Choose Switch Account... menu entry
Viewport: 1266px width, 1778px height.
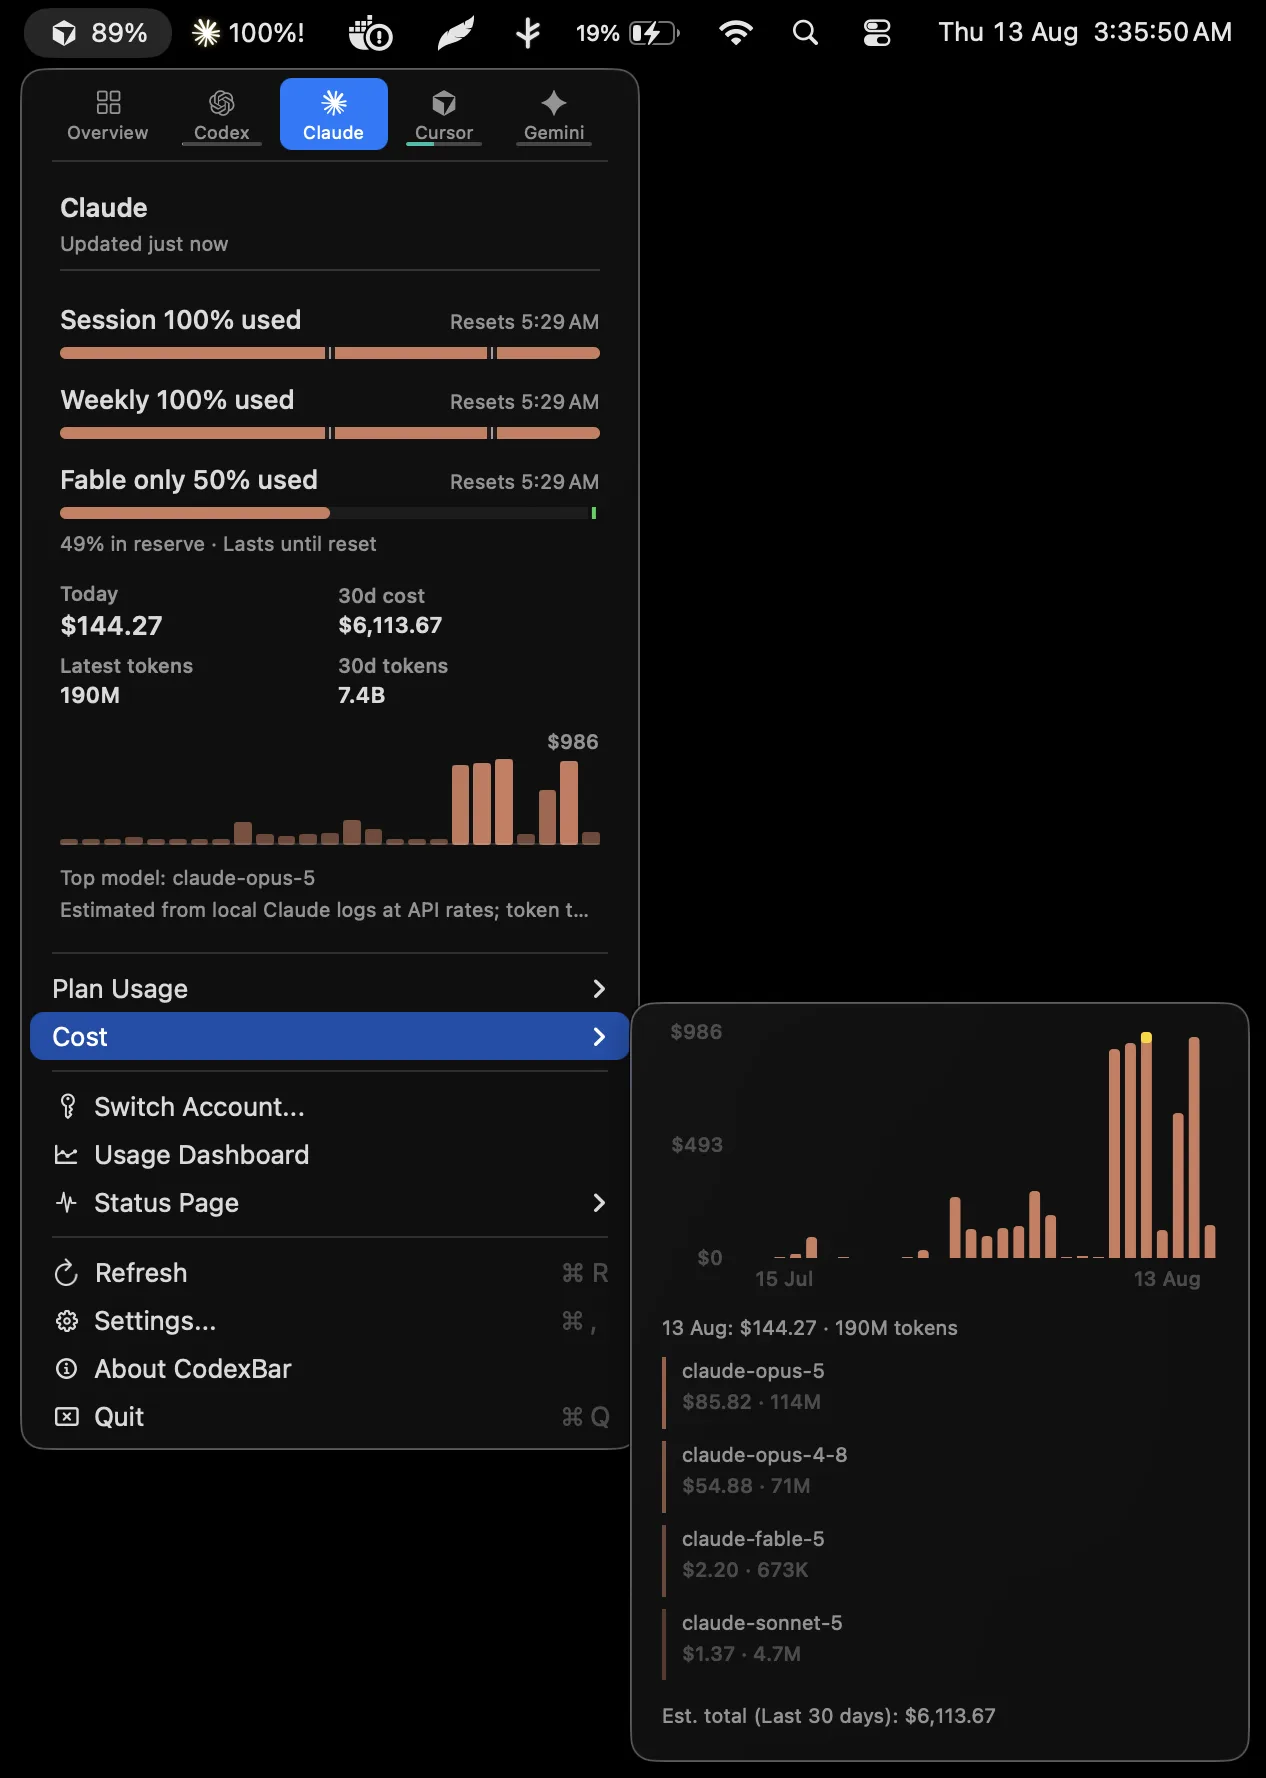point(329,1107)
